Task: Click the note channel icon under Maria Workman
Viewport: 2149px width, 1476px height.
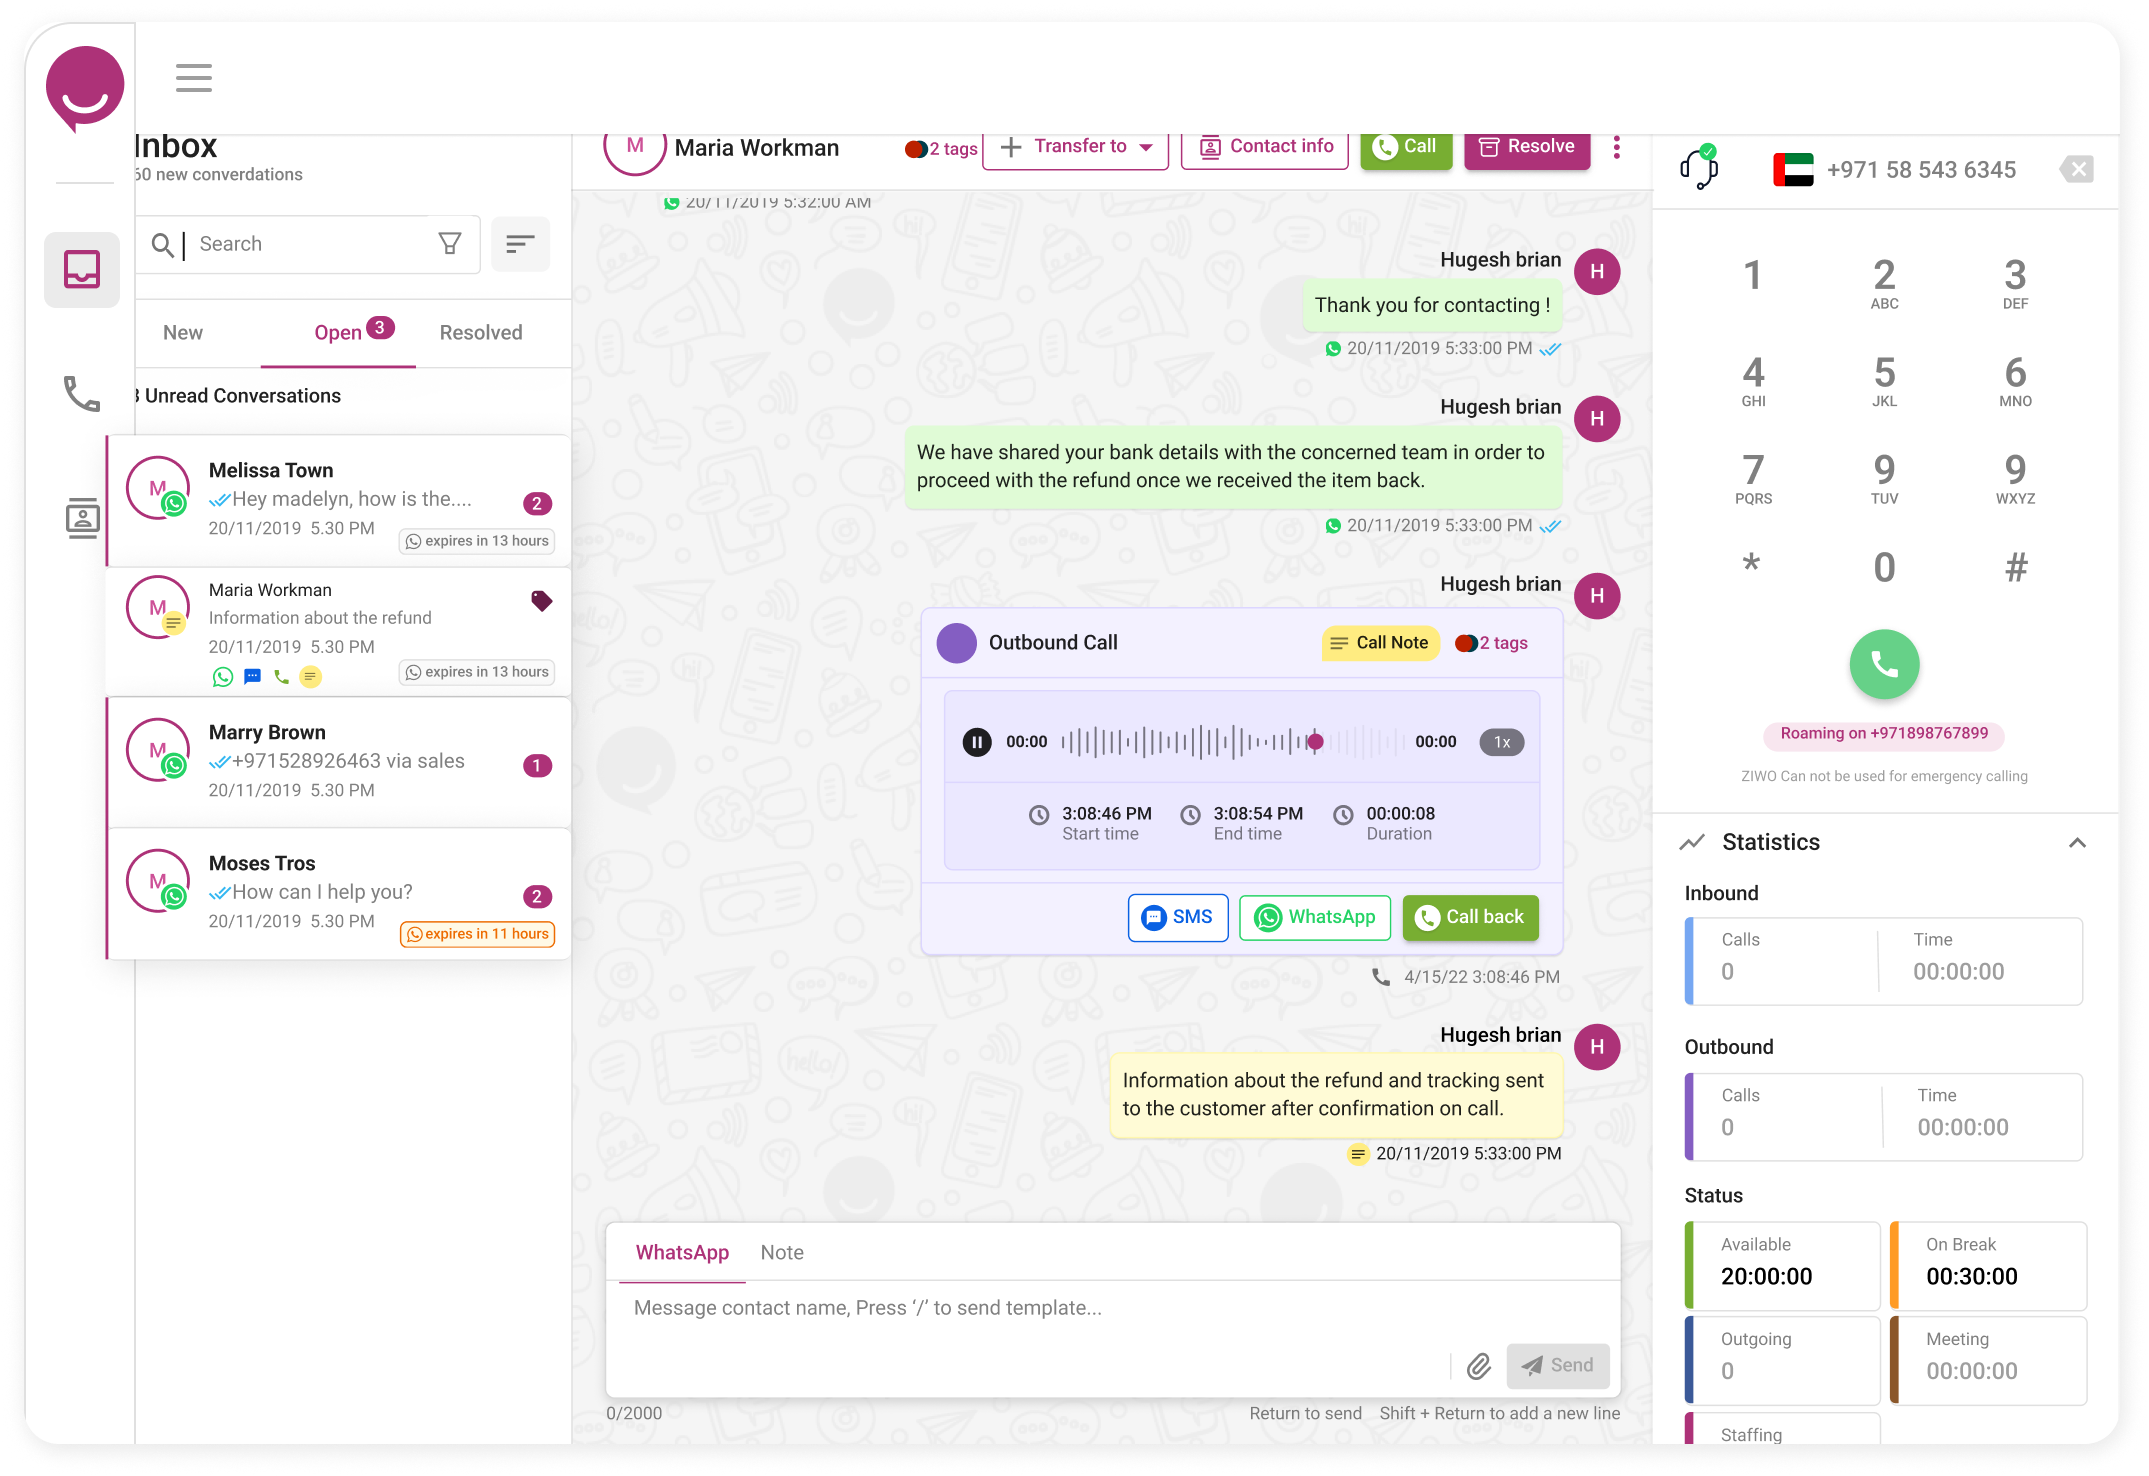Action: coord(311,677)
